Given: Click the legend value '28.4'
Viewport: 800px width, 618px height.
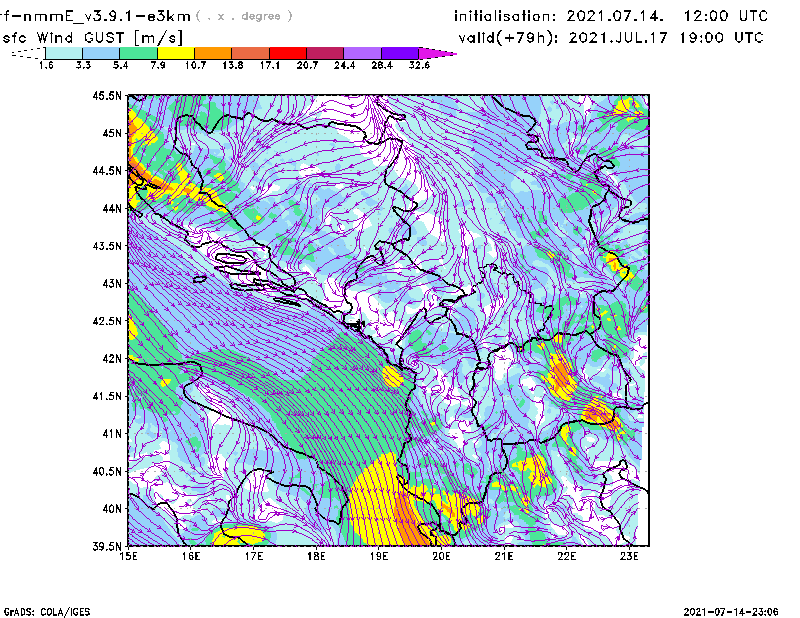Looking at the screenshot, I should coord(382,65).
